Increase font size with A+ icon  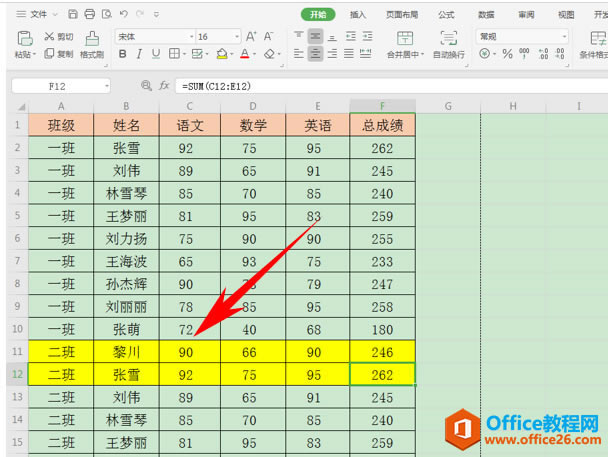[x=251, y=36]
